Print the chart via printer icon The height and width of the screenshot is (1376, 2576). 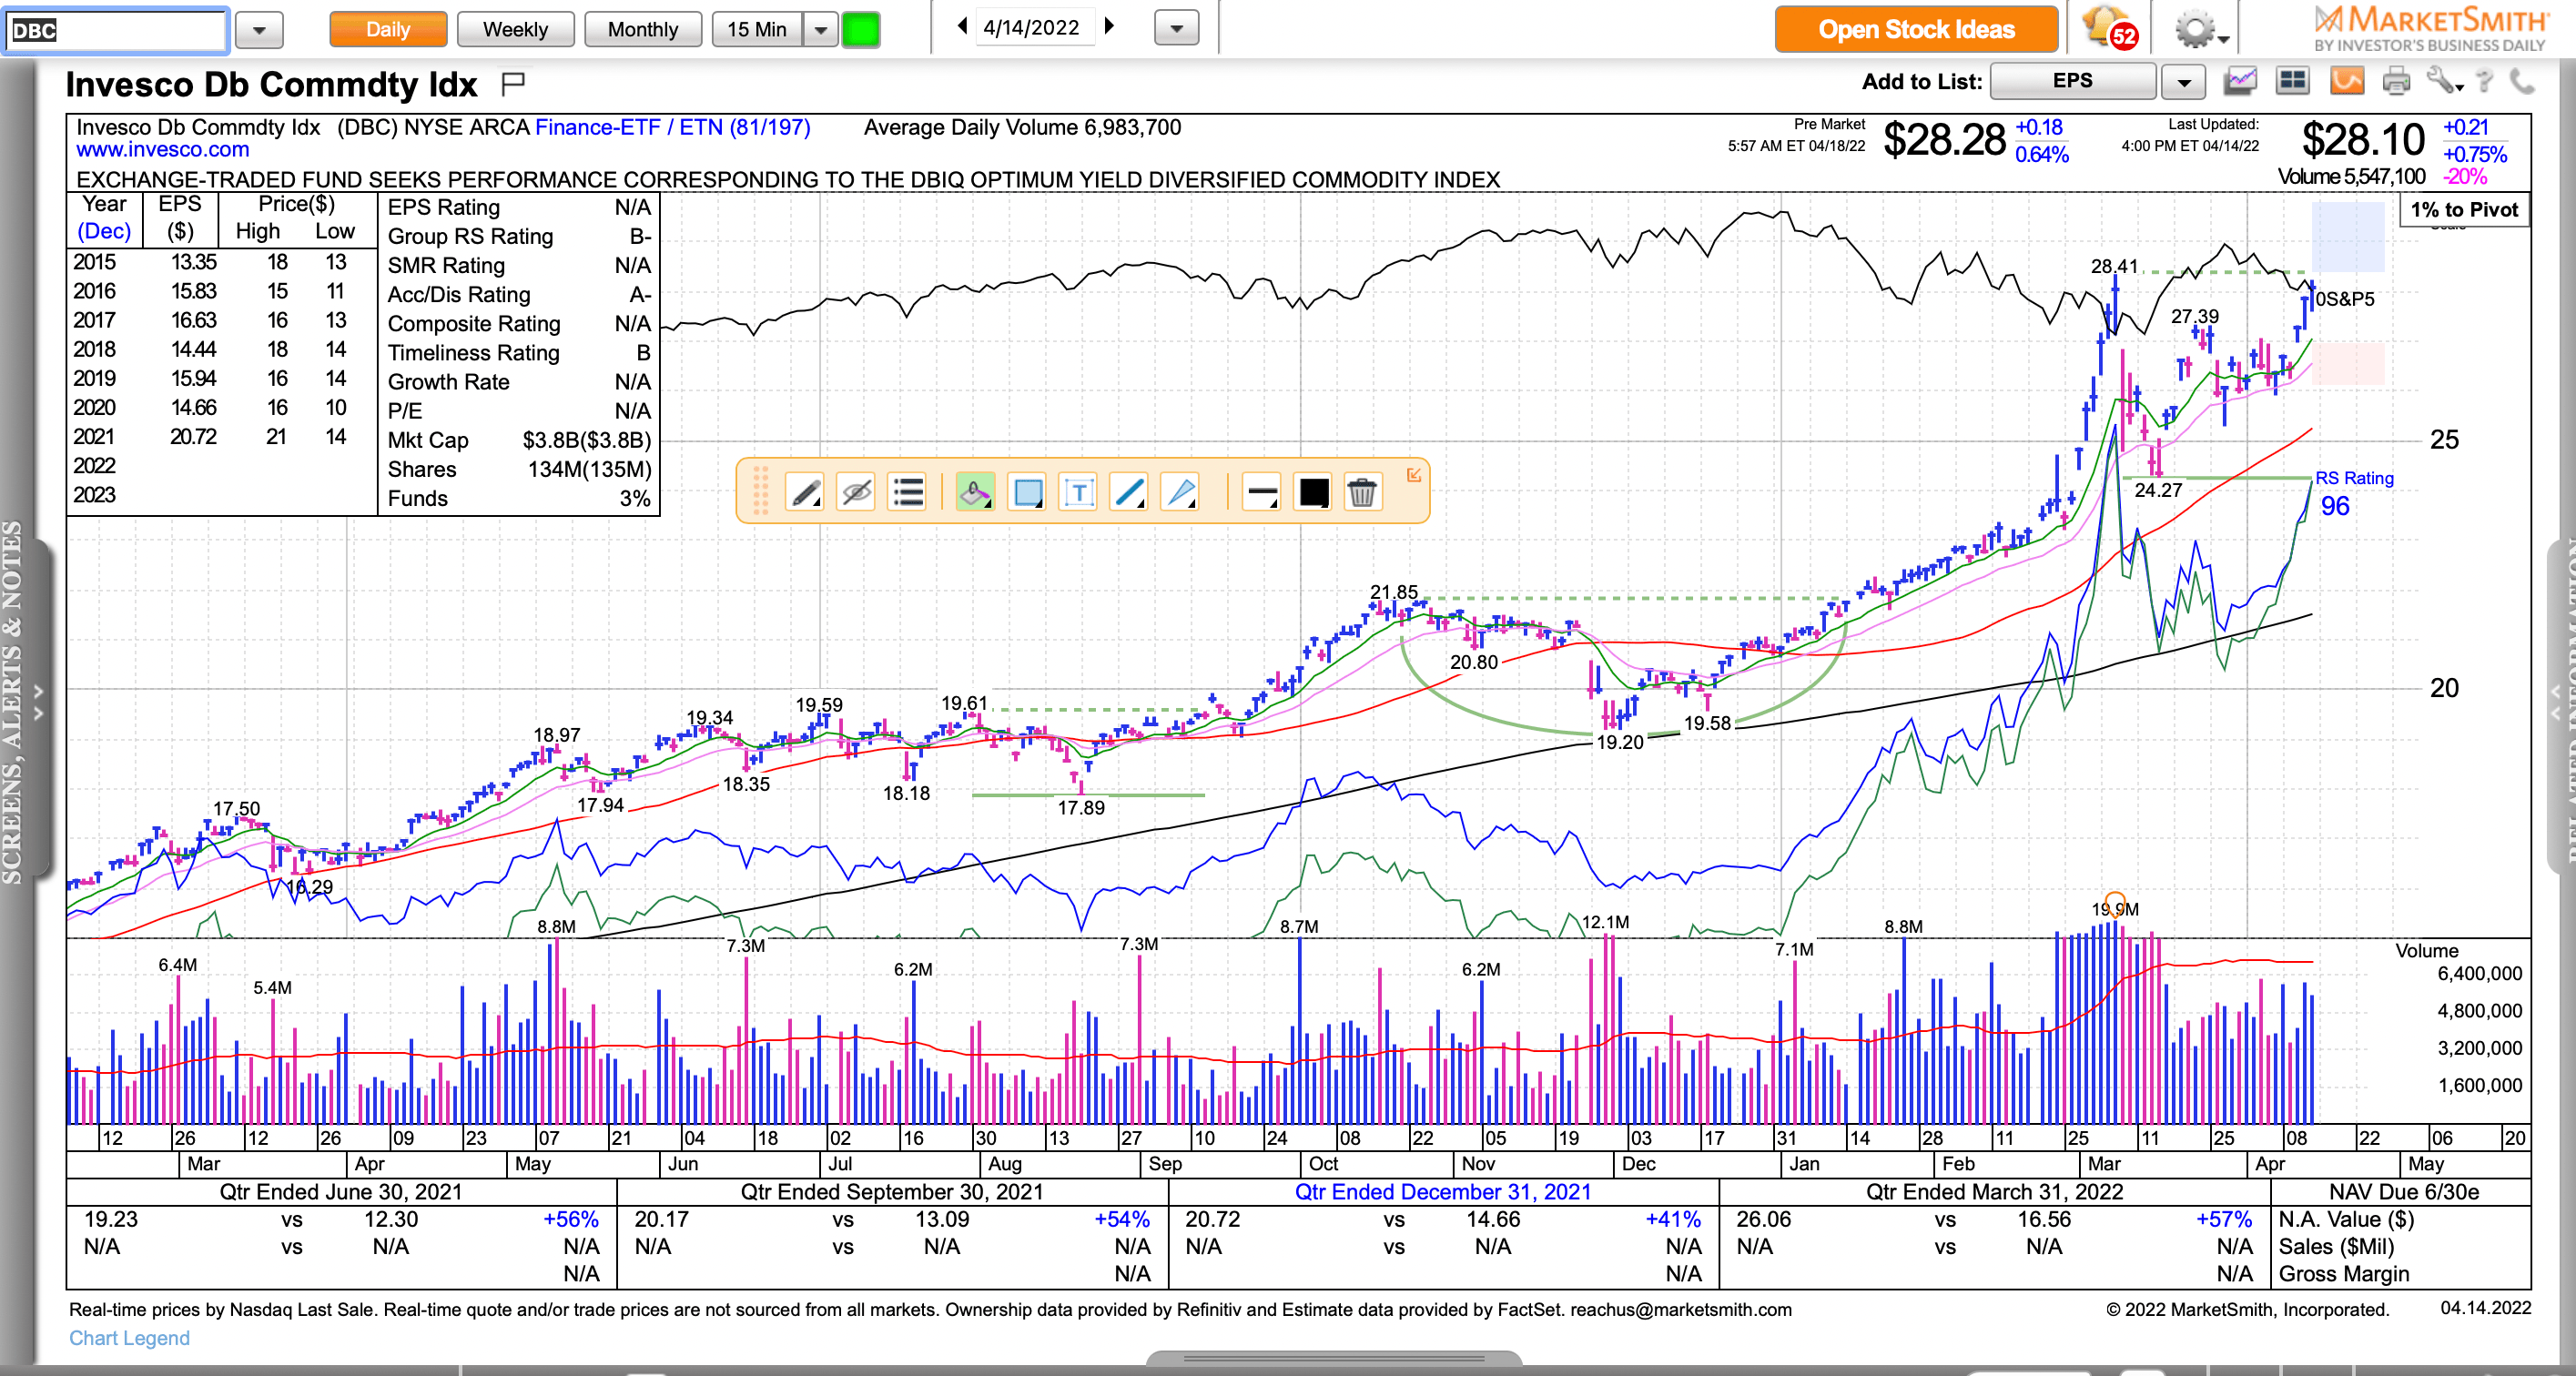pos(2396,81)
